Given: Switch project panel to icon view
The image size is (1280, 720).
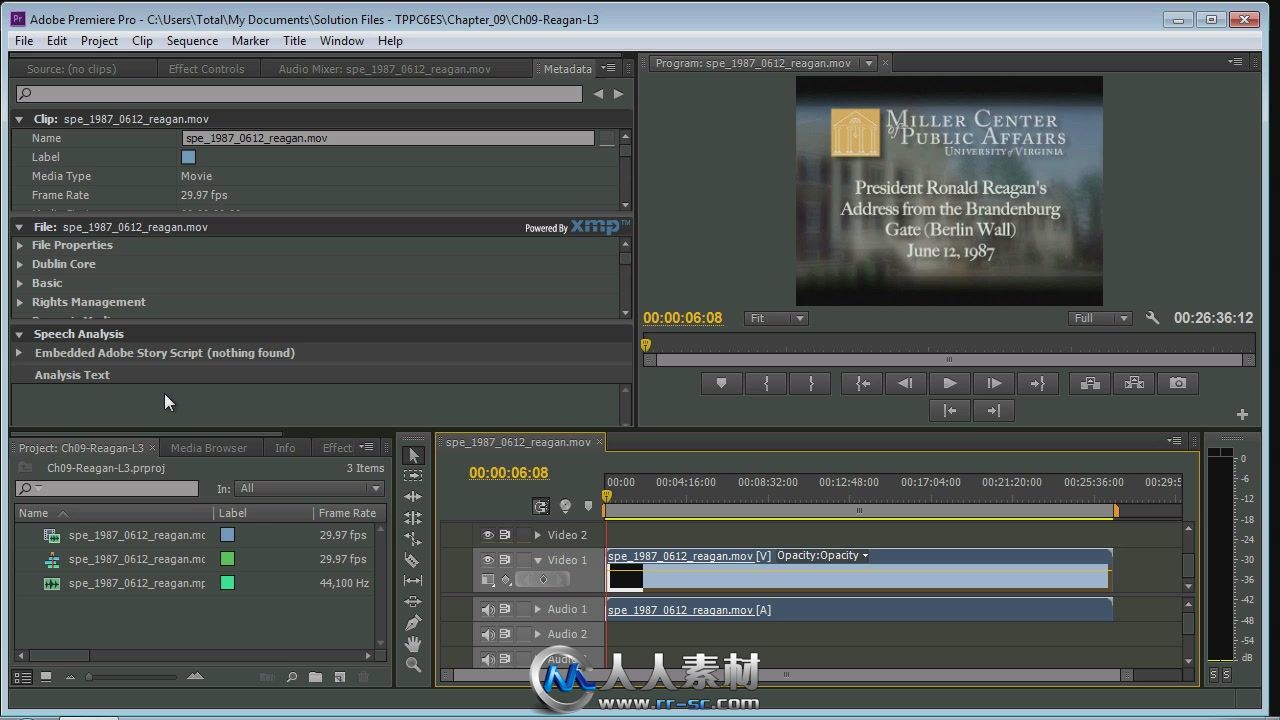Looking at the screenshot, I should [45, 677].
